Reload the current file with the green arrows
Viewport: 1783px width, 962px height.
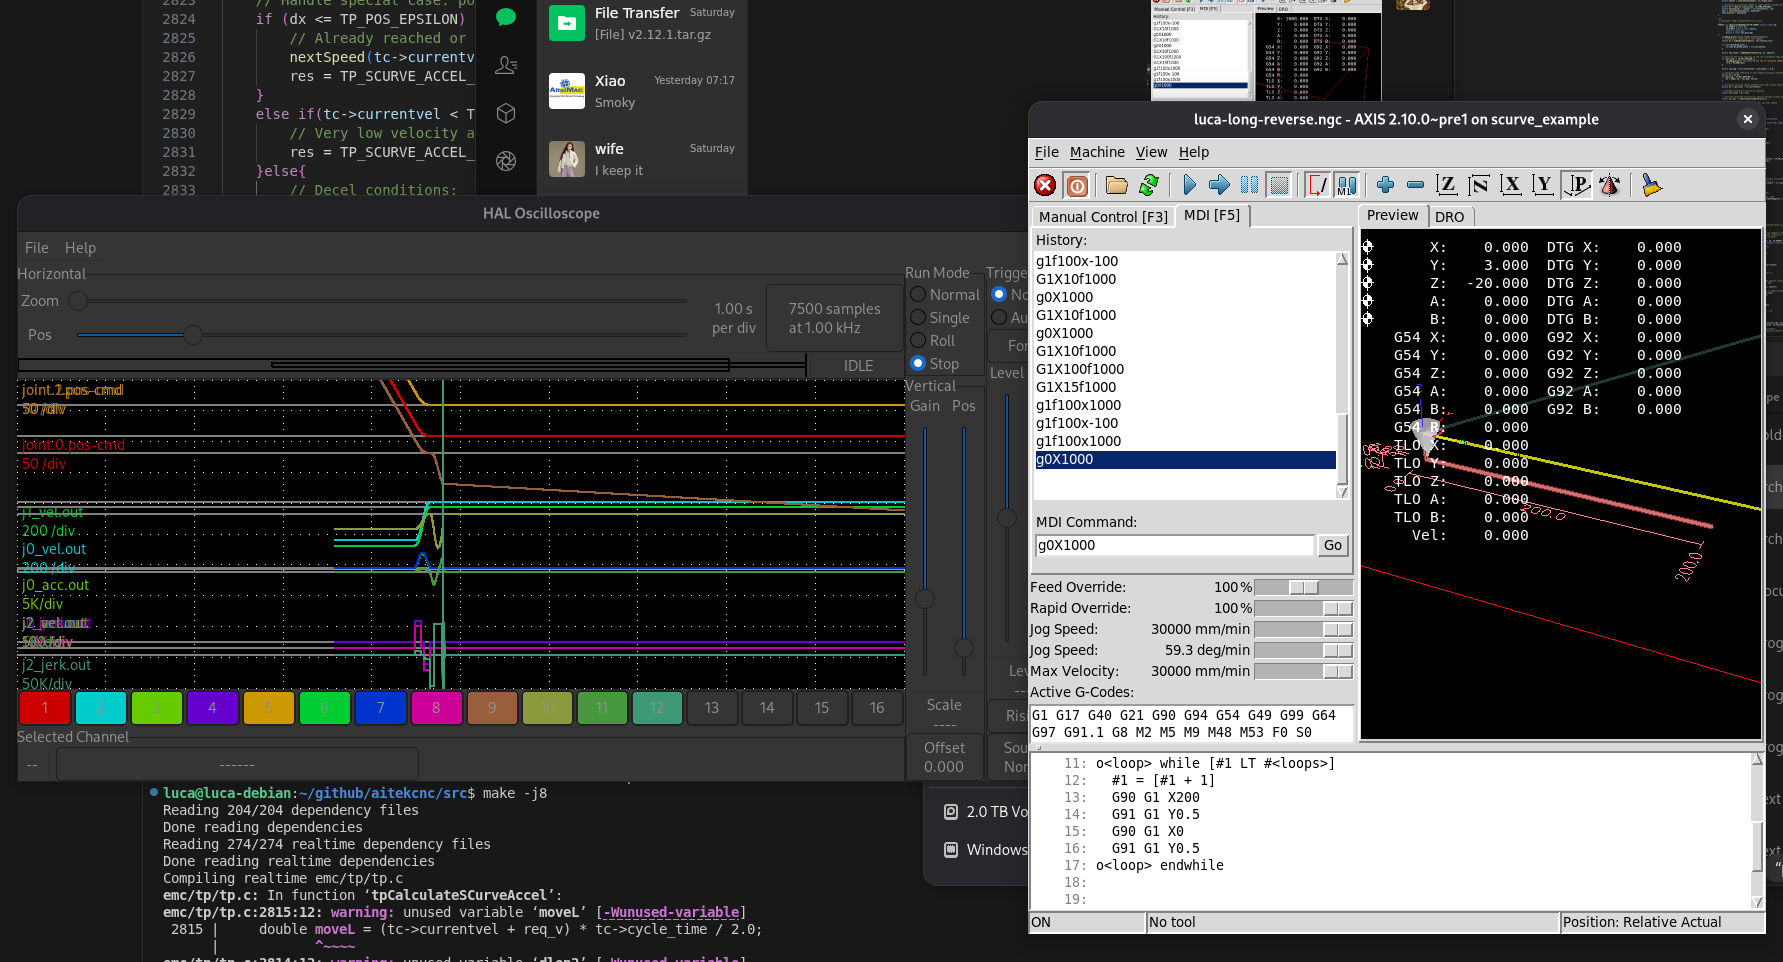(x=1149, y=185)
